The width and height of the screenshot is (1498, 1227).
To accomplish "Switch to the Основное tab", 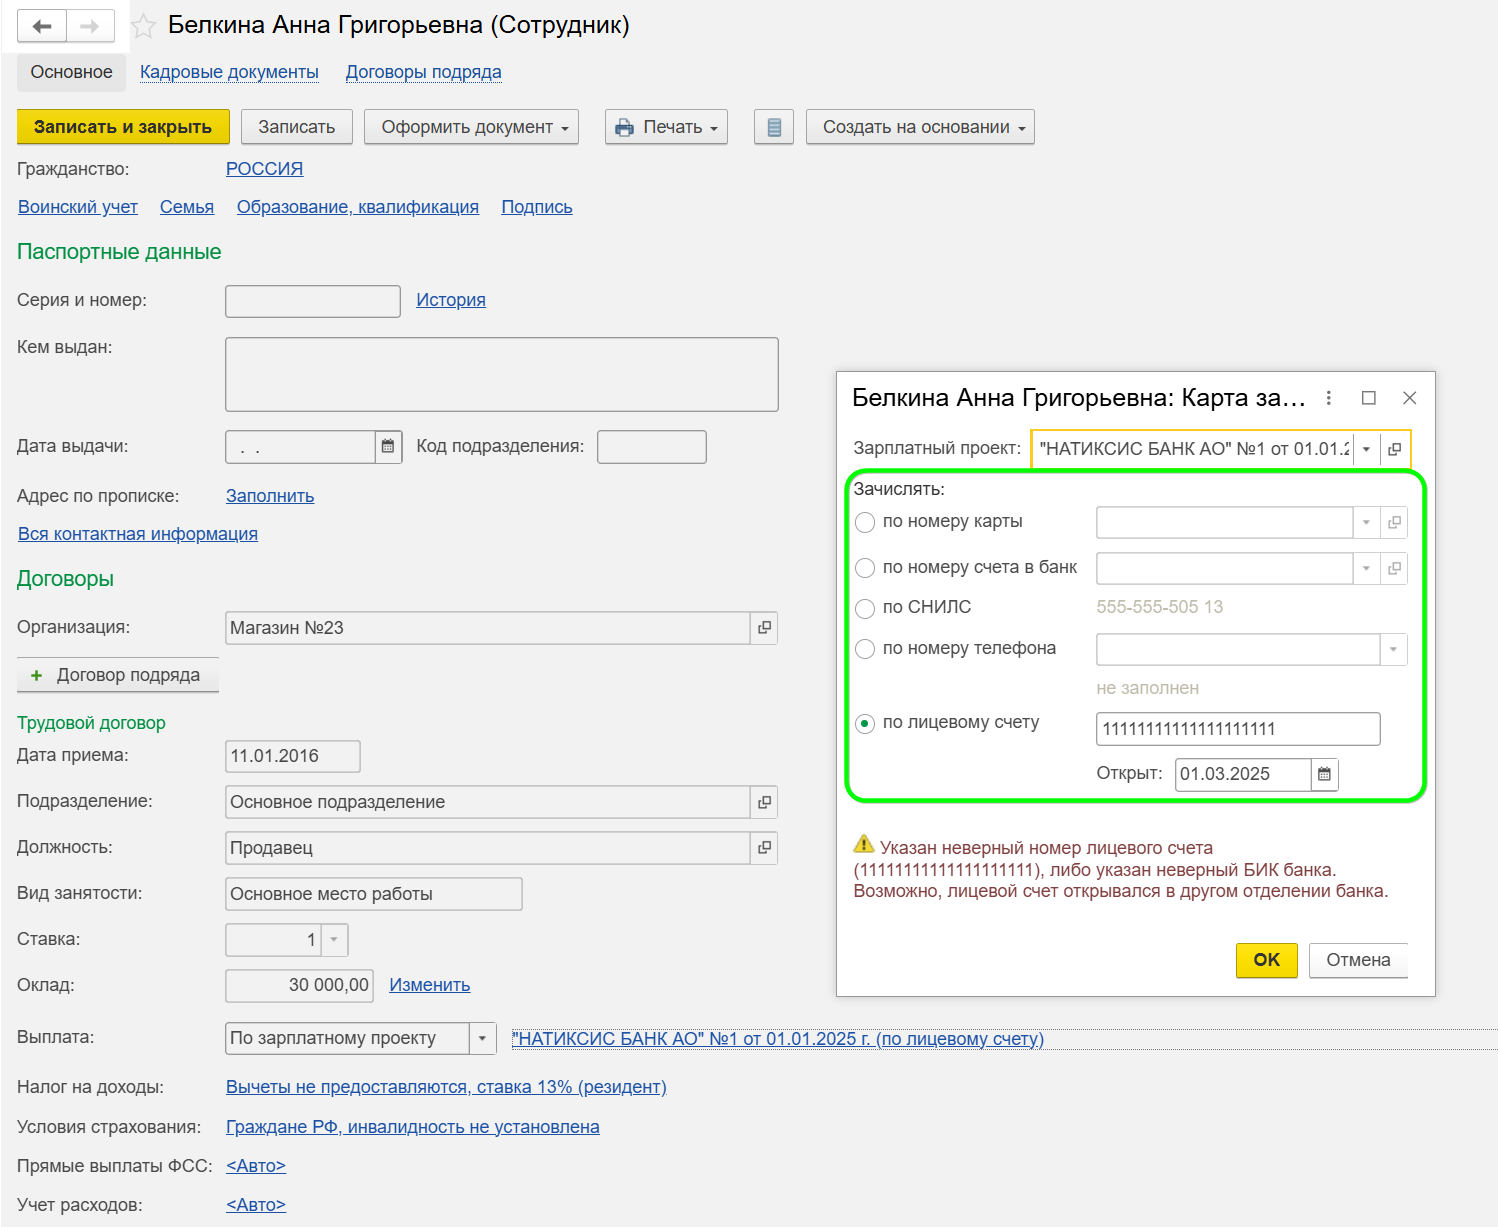I will coord(71,72).
